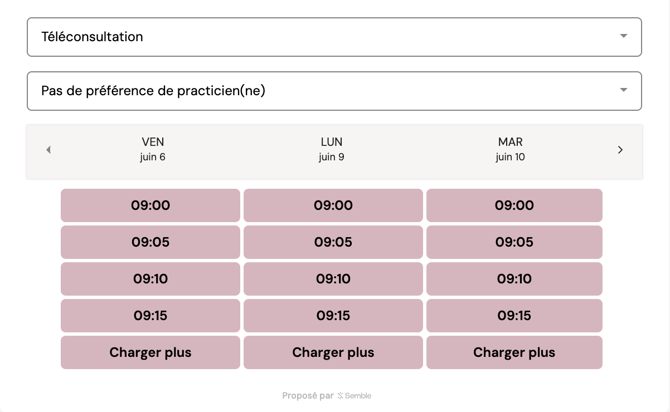Load more slots for VEN juin 6
670x412 pixels.
pyautogui.click(x=150, y=353)
